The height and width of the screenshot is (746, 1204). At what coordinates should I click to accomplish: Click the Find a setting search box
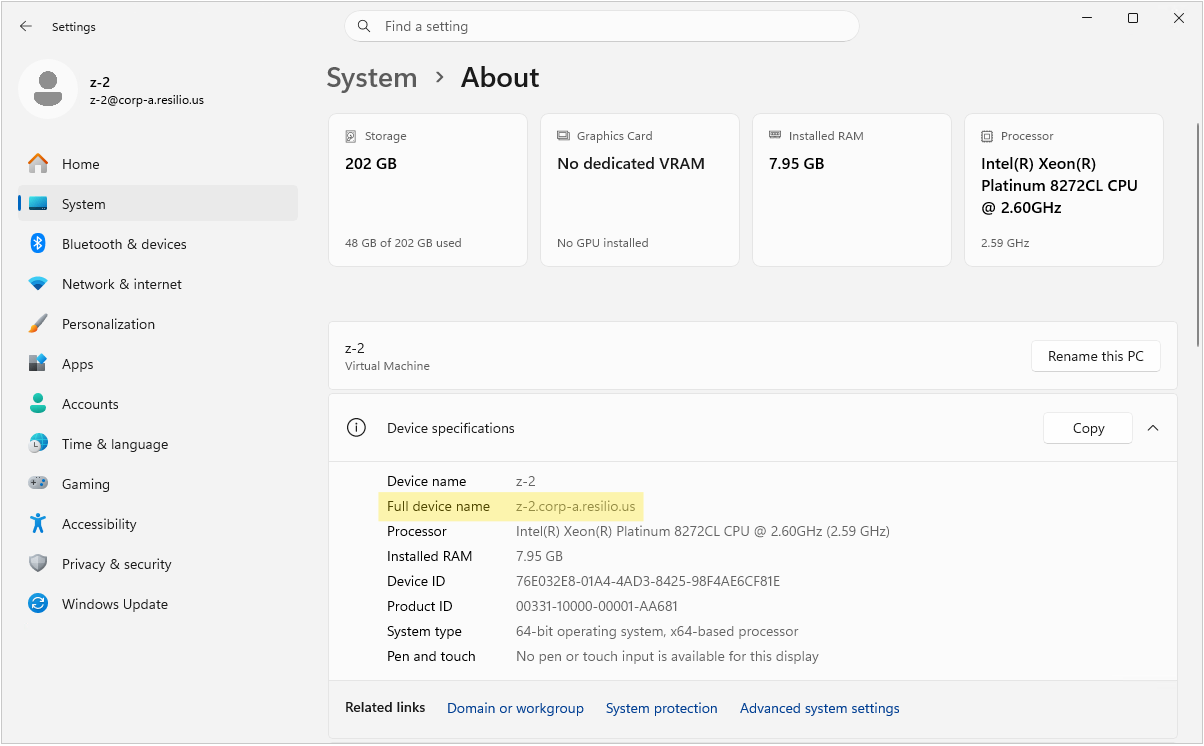pyautogui.click(x=602, y=26)
